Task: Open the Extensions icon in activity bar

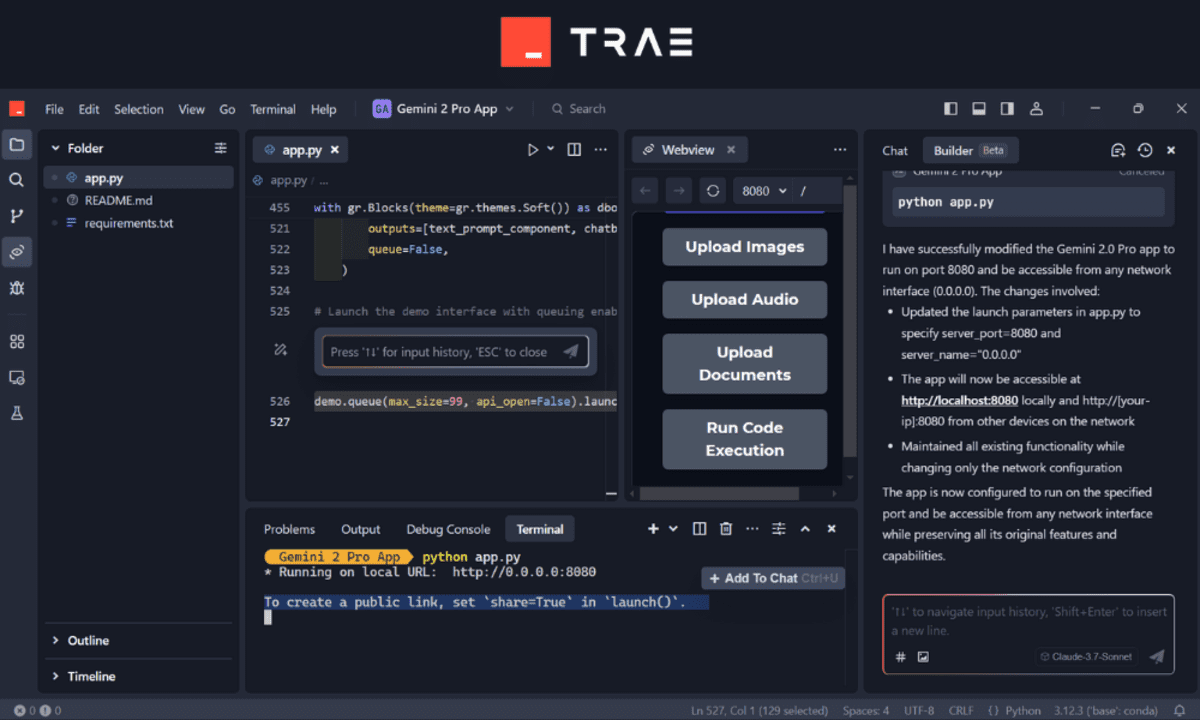Action: (16, 341)
